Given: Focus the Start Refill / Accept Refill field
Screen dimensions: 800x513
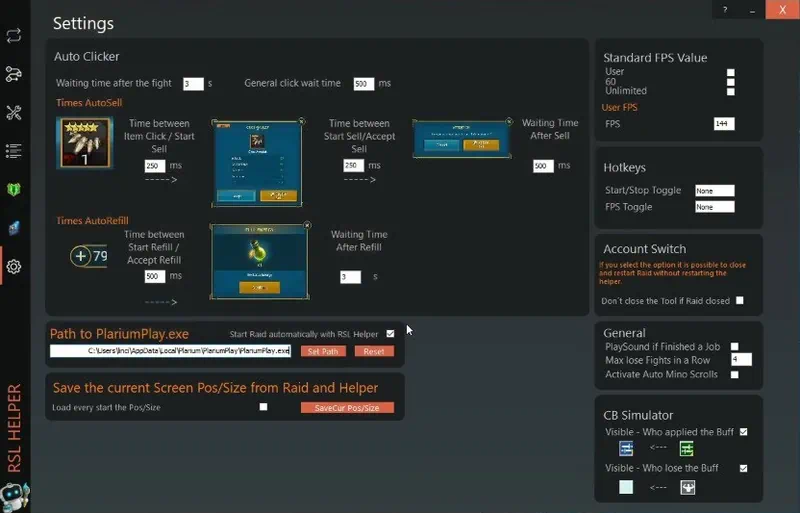Looking at the screenshot, I should point(155,276).
